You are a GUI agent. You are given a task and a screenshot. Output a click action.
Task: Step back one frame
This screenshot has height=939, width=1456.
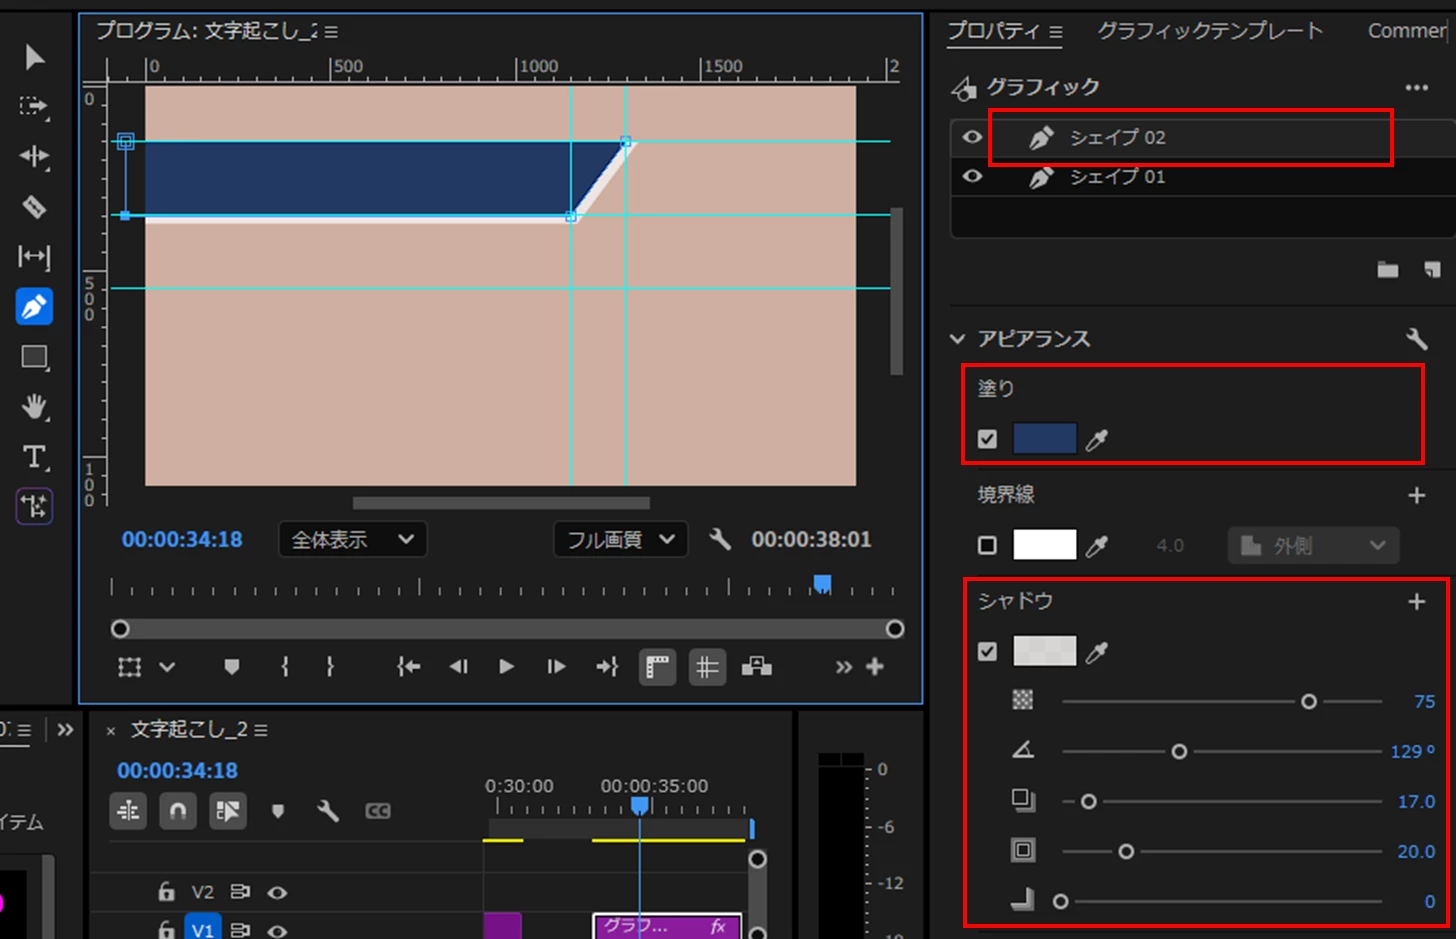[458, 667]
